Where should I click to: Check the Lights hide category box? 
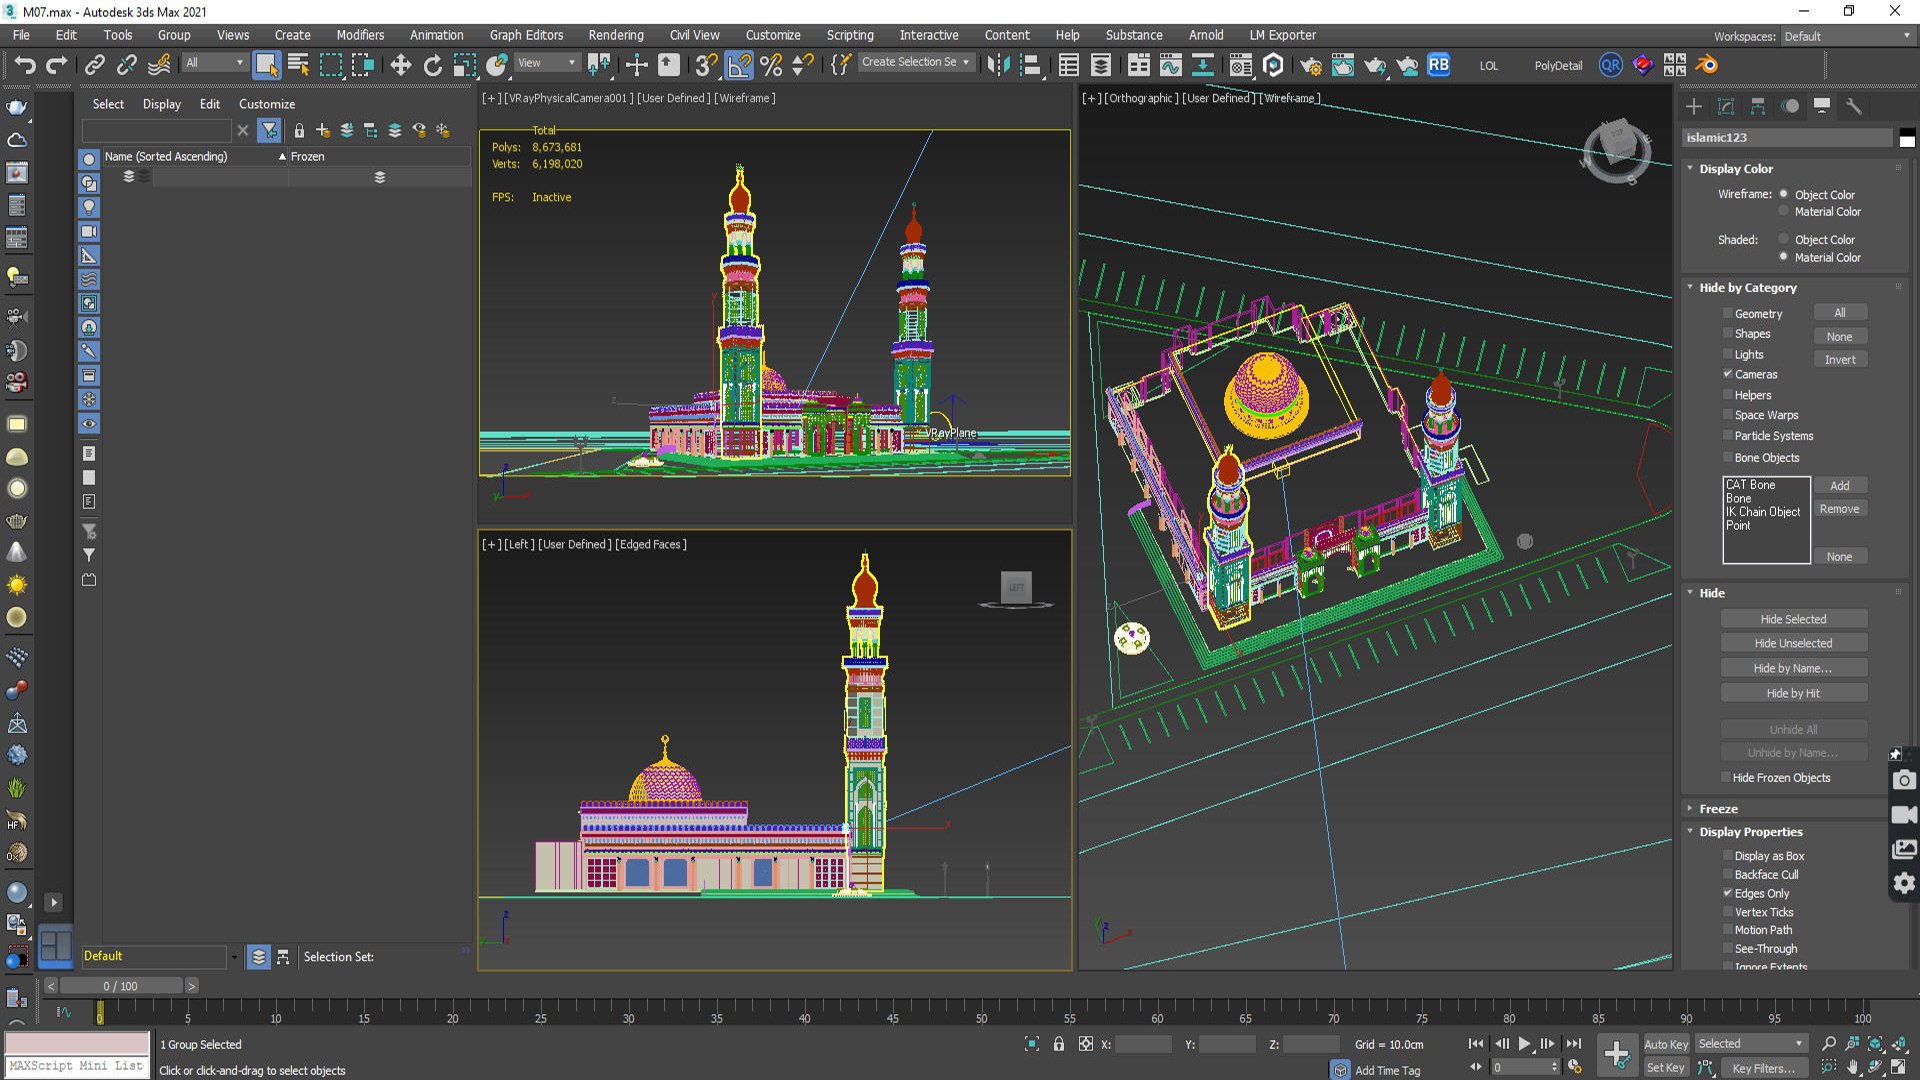pos(1727,354)
